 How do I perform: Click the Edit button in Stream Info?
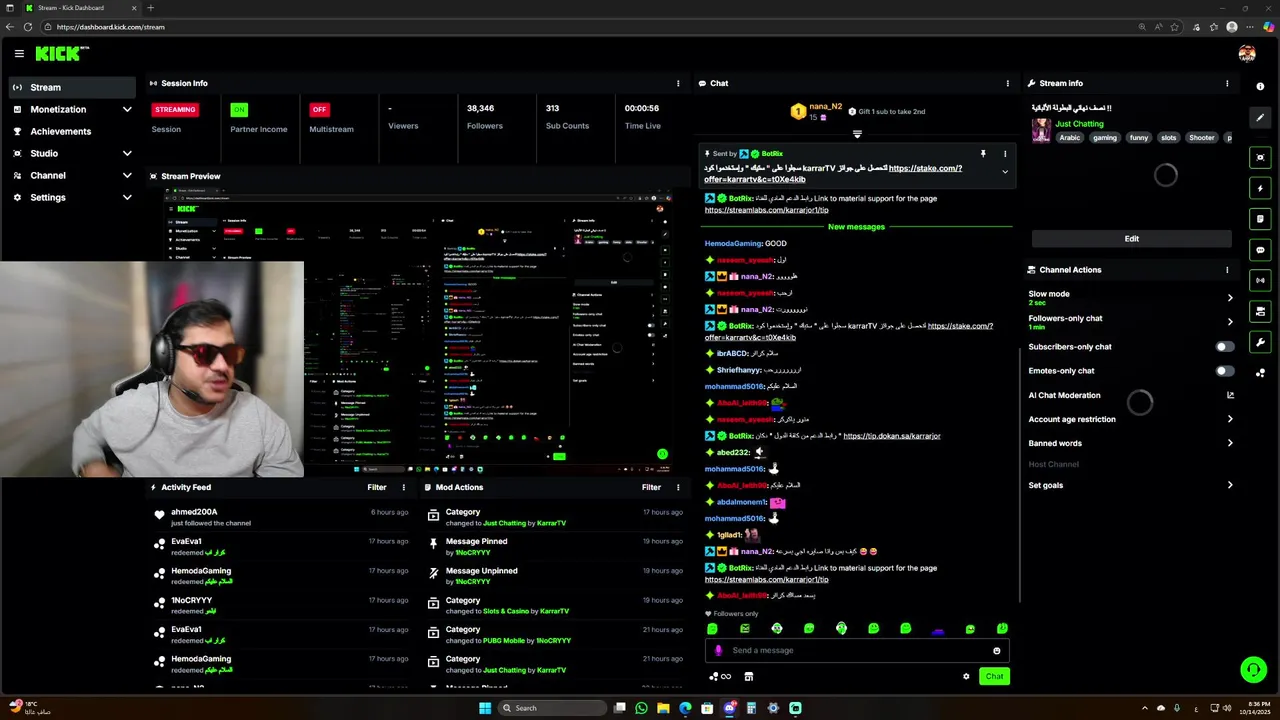pos(1131,239)
